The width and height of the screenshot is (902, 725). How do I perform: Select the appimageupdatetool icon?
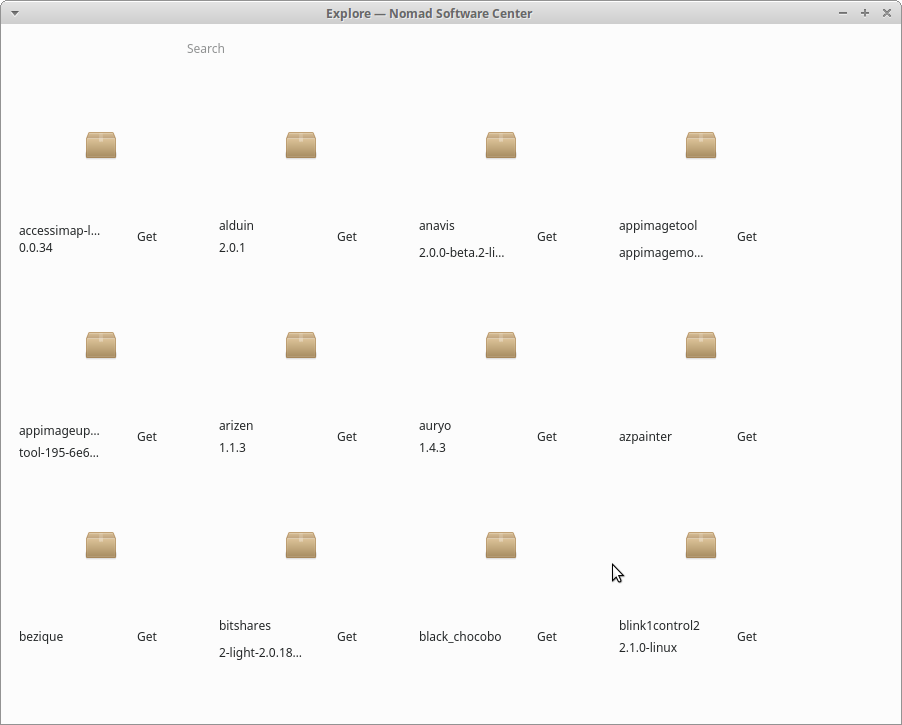(100, 345)
